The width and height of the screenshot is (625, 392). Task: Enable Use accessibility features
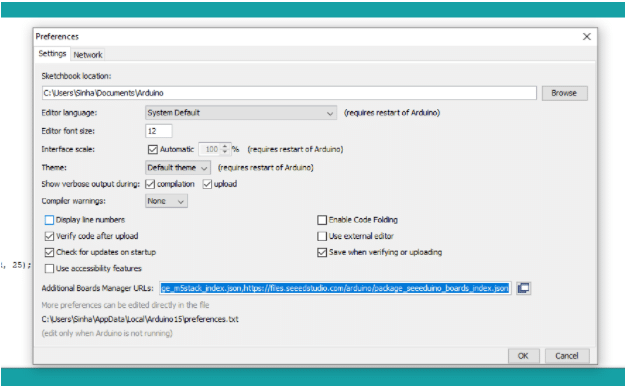(49, 268)
